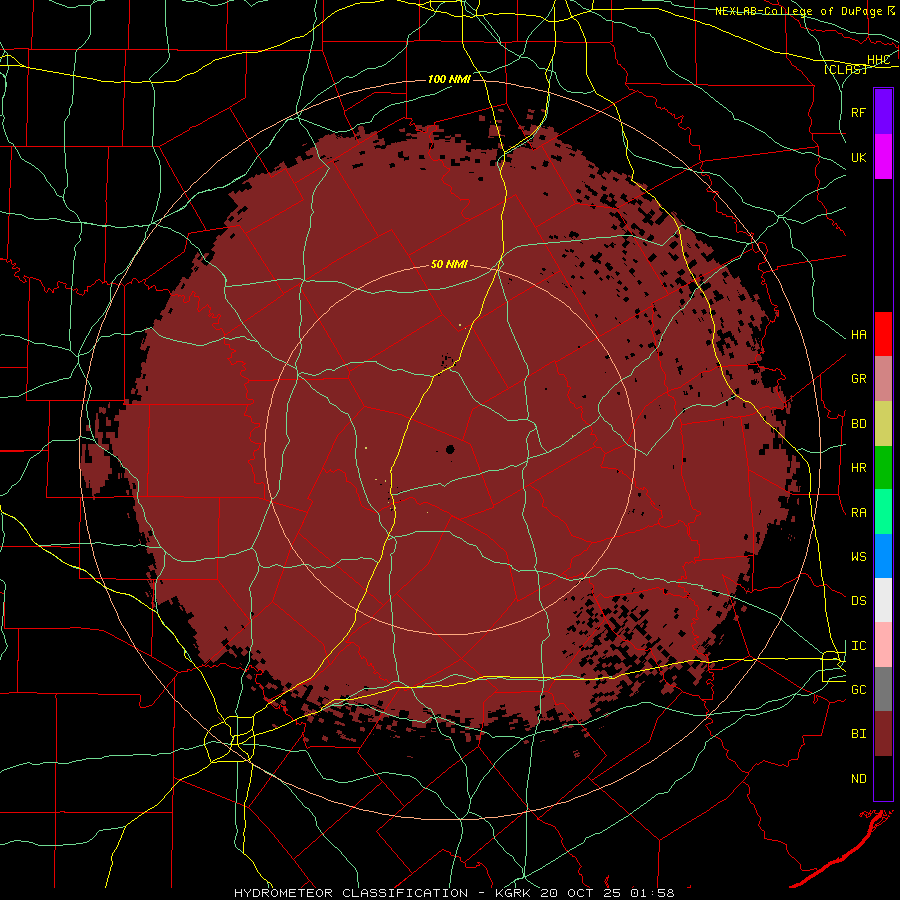
Task: Select the GR hail color swatch
Action: (x=883, y=379)
